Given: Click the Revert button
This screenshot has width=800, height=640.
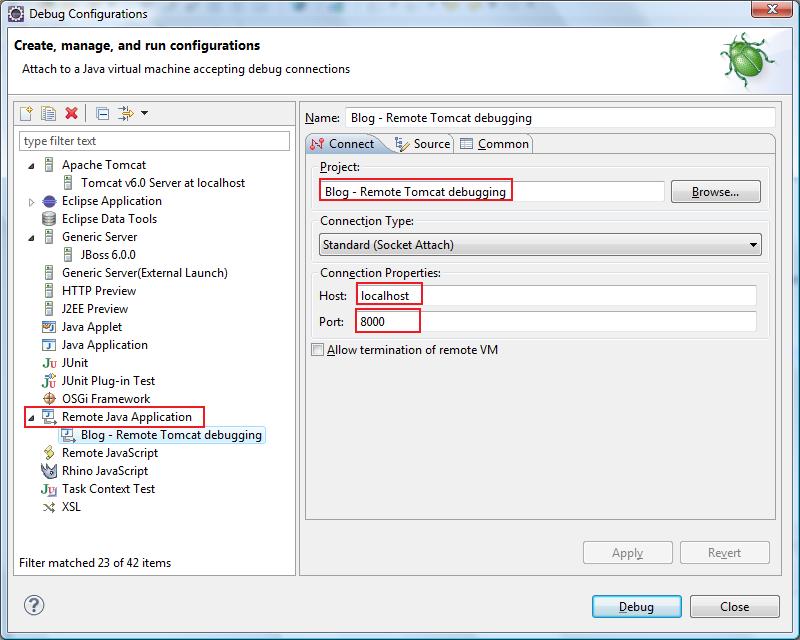Looking at the screenshot, I should pos(724,553).
